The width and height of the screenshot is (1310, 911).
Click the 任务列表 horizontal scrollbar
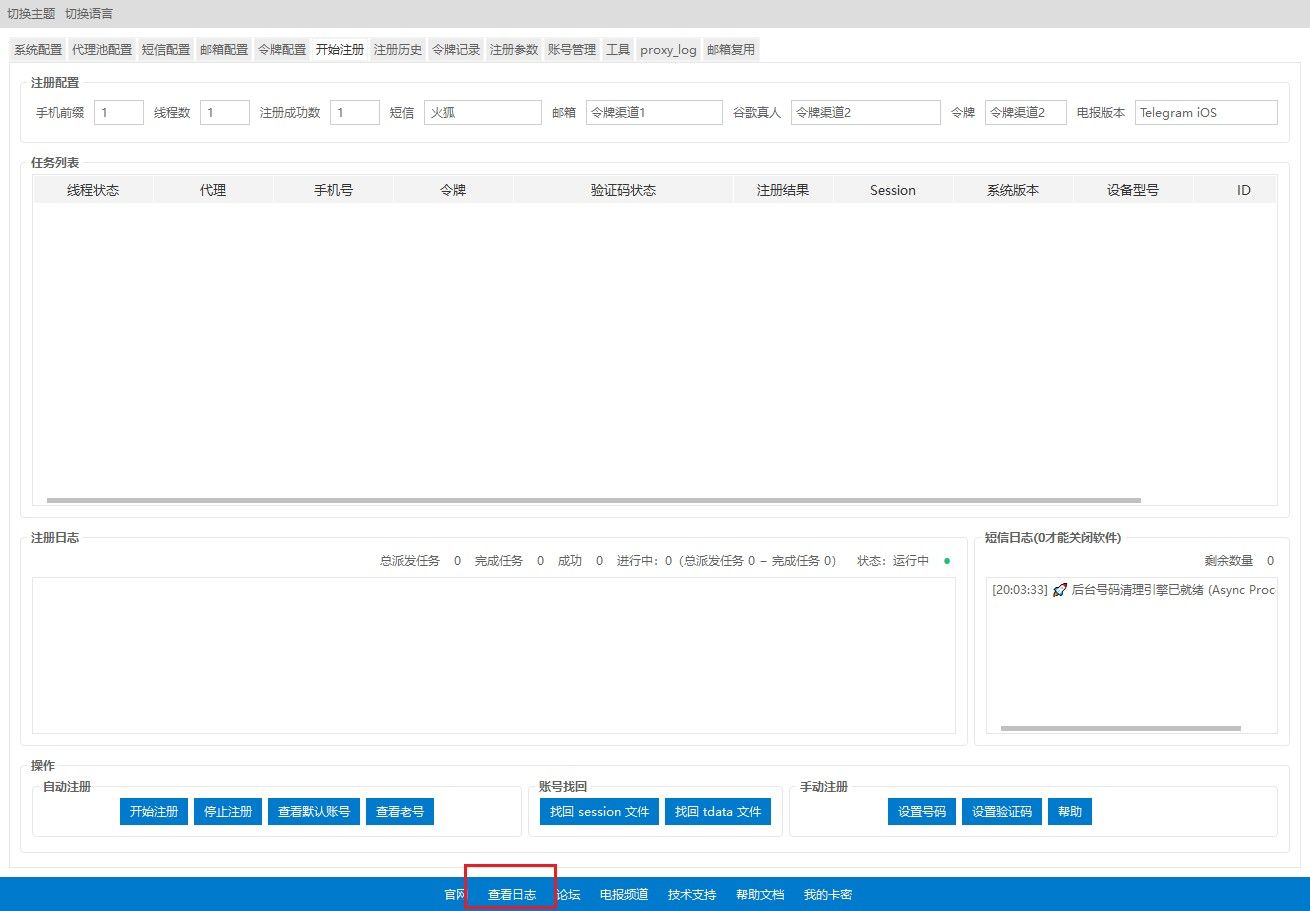[x=593, y=500]
